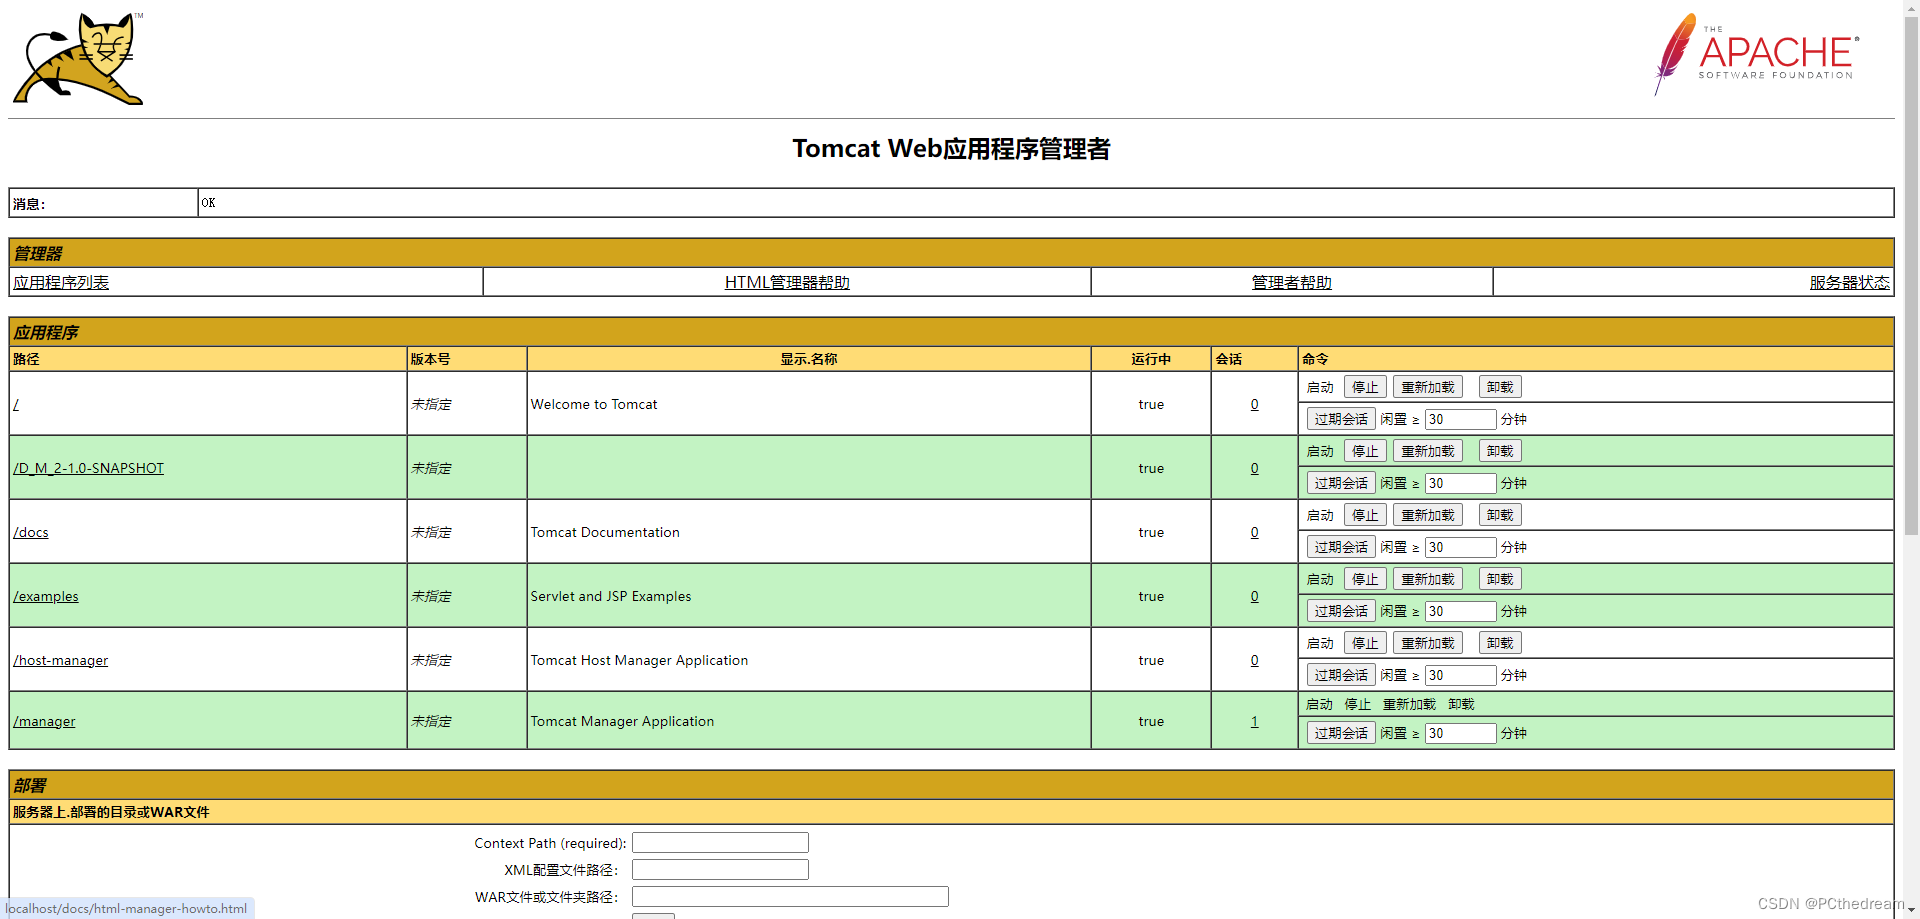Expire sessions for /examples
This screenshot has height=919, width=1920.
pyautogui.click(x=1341, y=611)
